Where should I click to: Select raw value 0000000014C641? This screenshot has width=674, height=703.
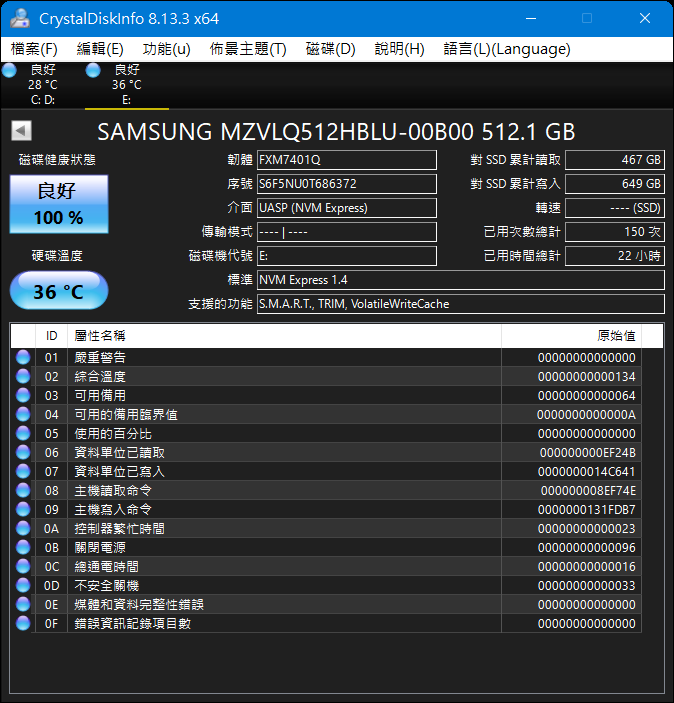587,472
